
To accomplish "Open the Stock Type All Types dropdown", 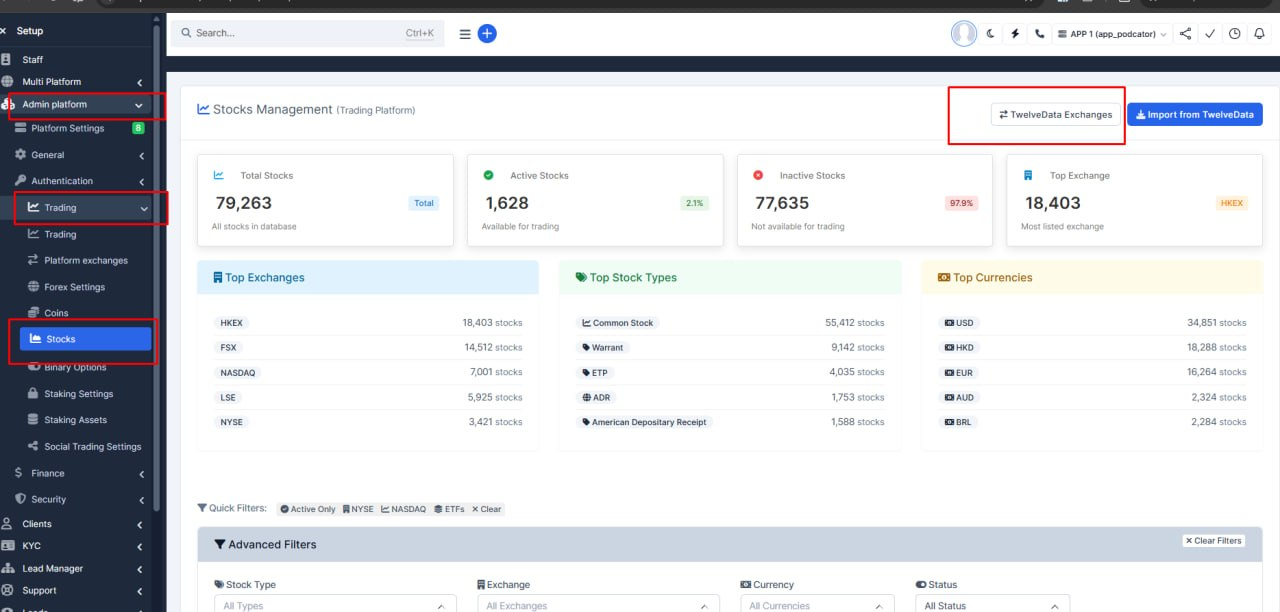I will 335,604.
